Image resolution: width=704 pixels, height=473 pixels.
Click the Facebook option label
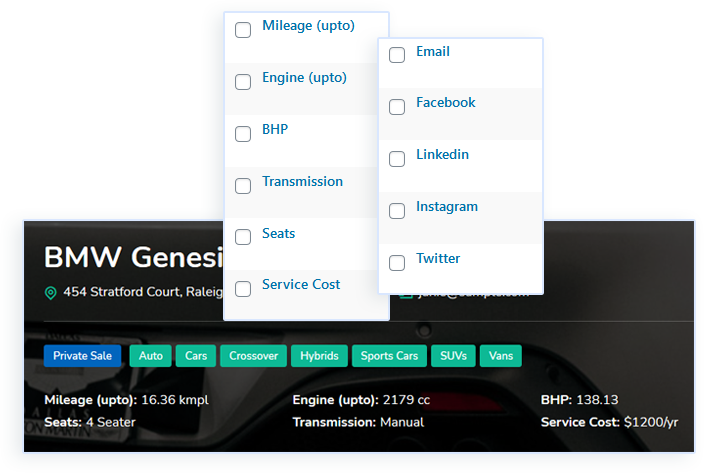(x=445, y=102)
